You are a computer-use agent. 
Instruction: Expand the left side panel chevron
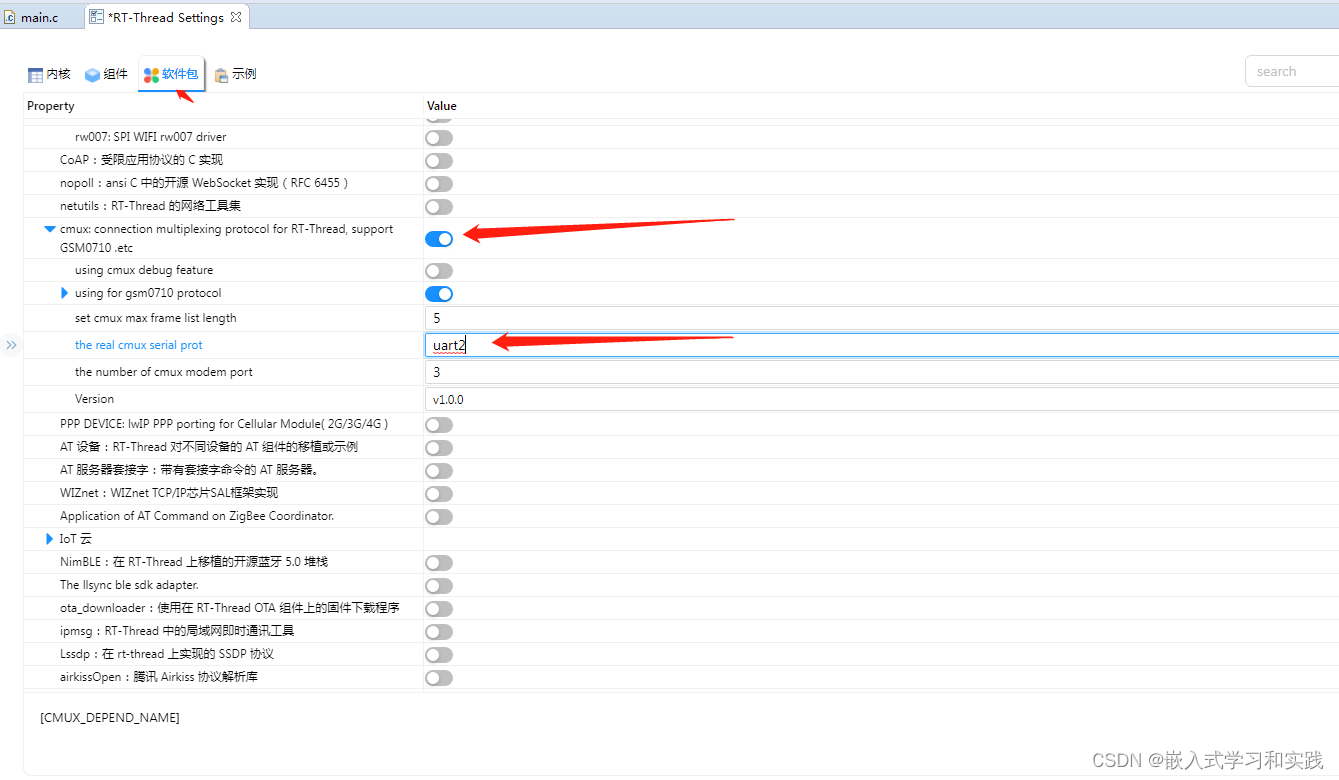11,345
